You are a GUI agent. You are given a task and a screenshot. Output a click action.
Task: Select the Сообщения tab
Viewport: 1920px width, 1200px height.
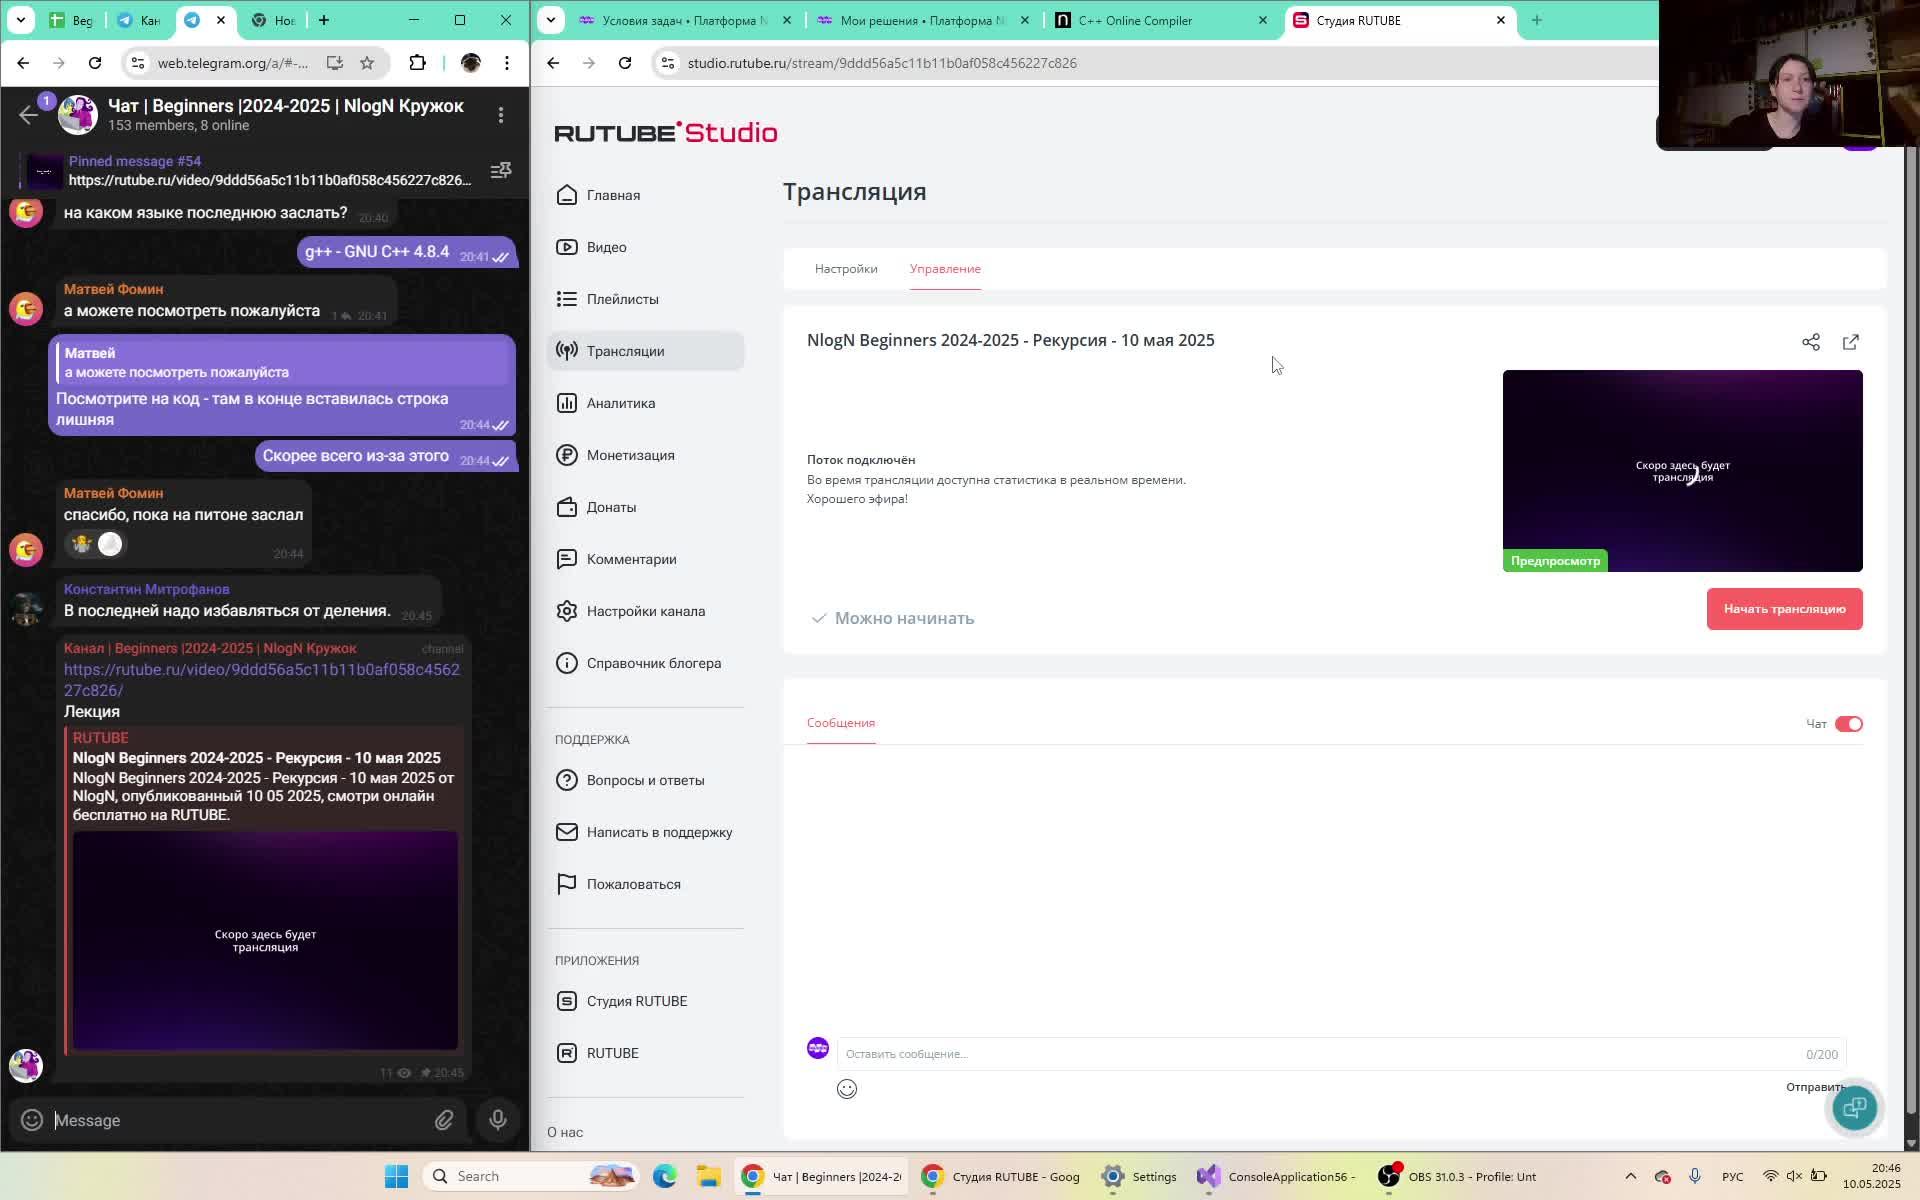(840, 723)
